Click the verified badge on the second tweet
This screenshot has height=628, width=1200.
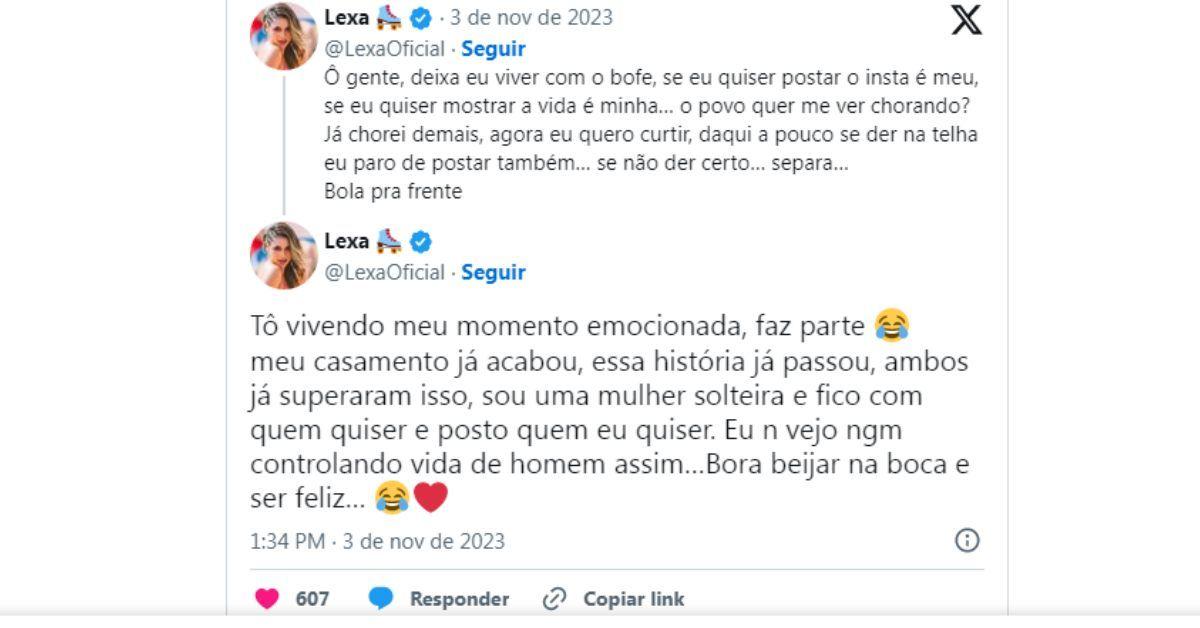tap(421, 241)
